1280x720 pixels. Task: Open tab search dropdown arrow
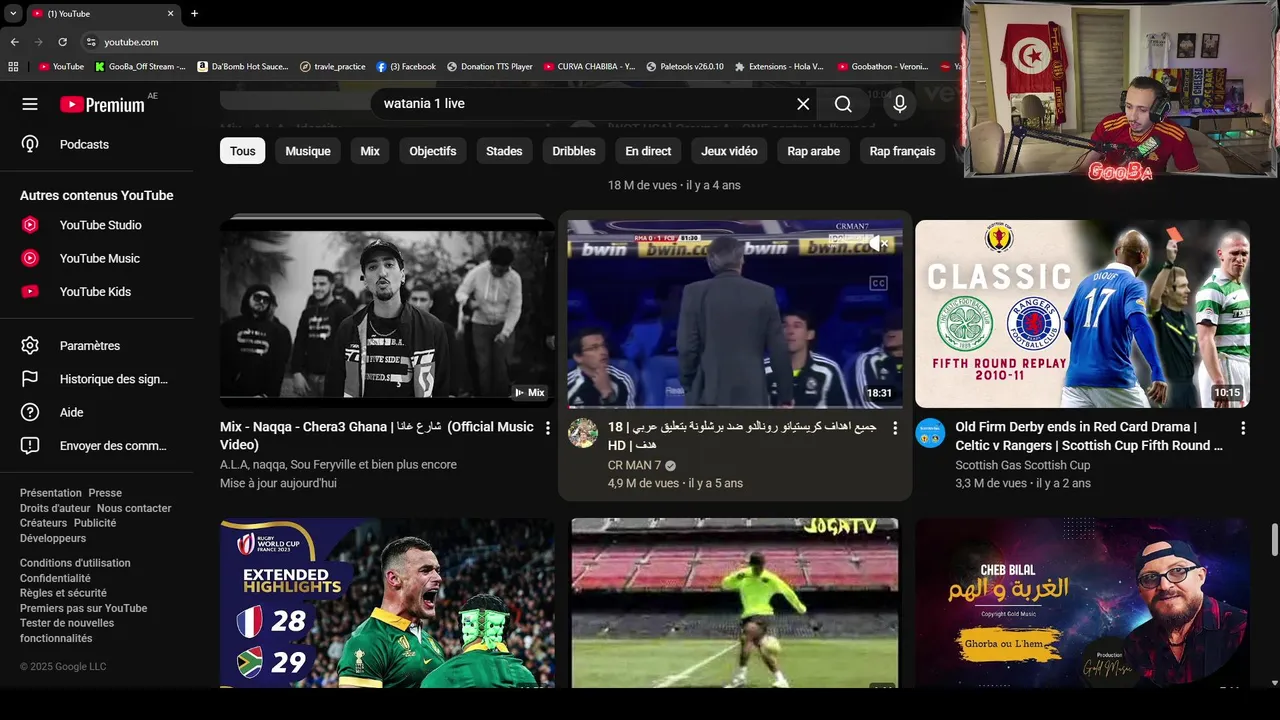(x=13, y=14)
